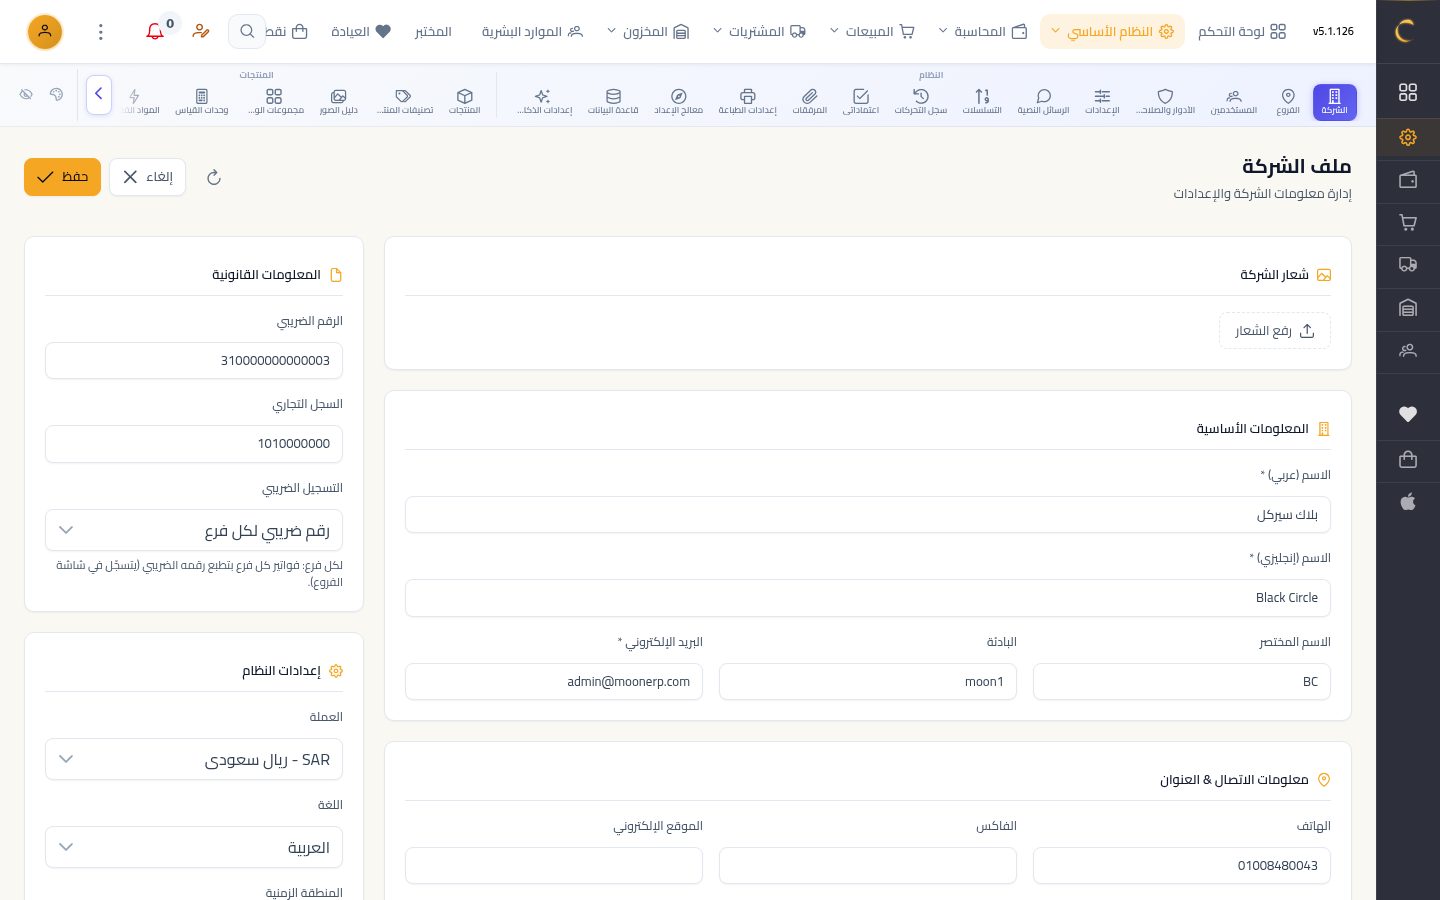Click the upload logo (رفع الشعار) button
The width and height of the screenshot is (1440, 900).
click(1275, 331)
